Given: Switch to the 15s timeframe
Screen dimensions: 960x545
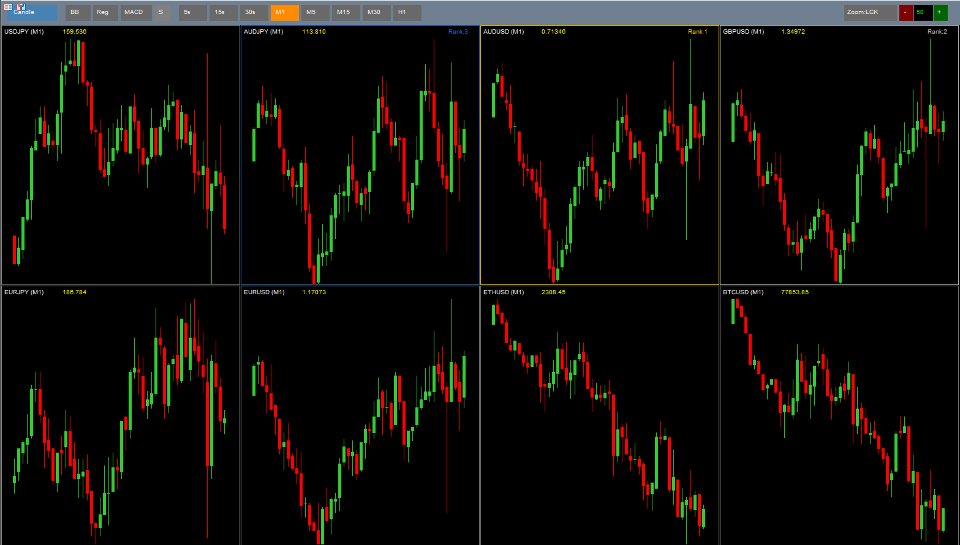Looking at the screenshot, I should [223, 13].
